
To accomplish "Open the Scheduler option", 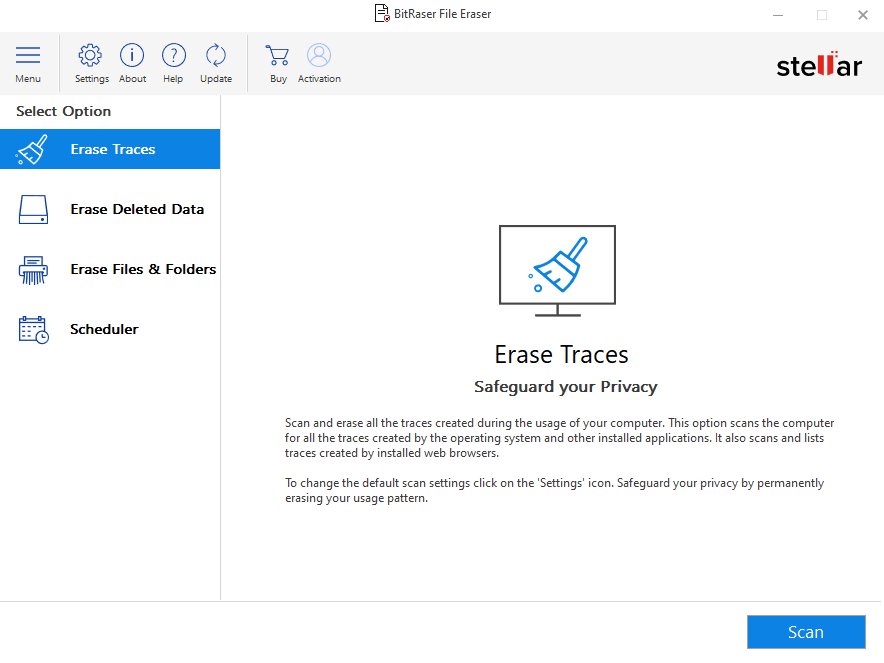I will [104, 329].
